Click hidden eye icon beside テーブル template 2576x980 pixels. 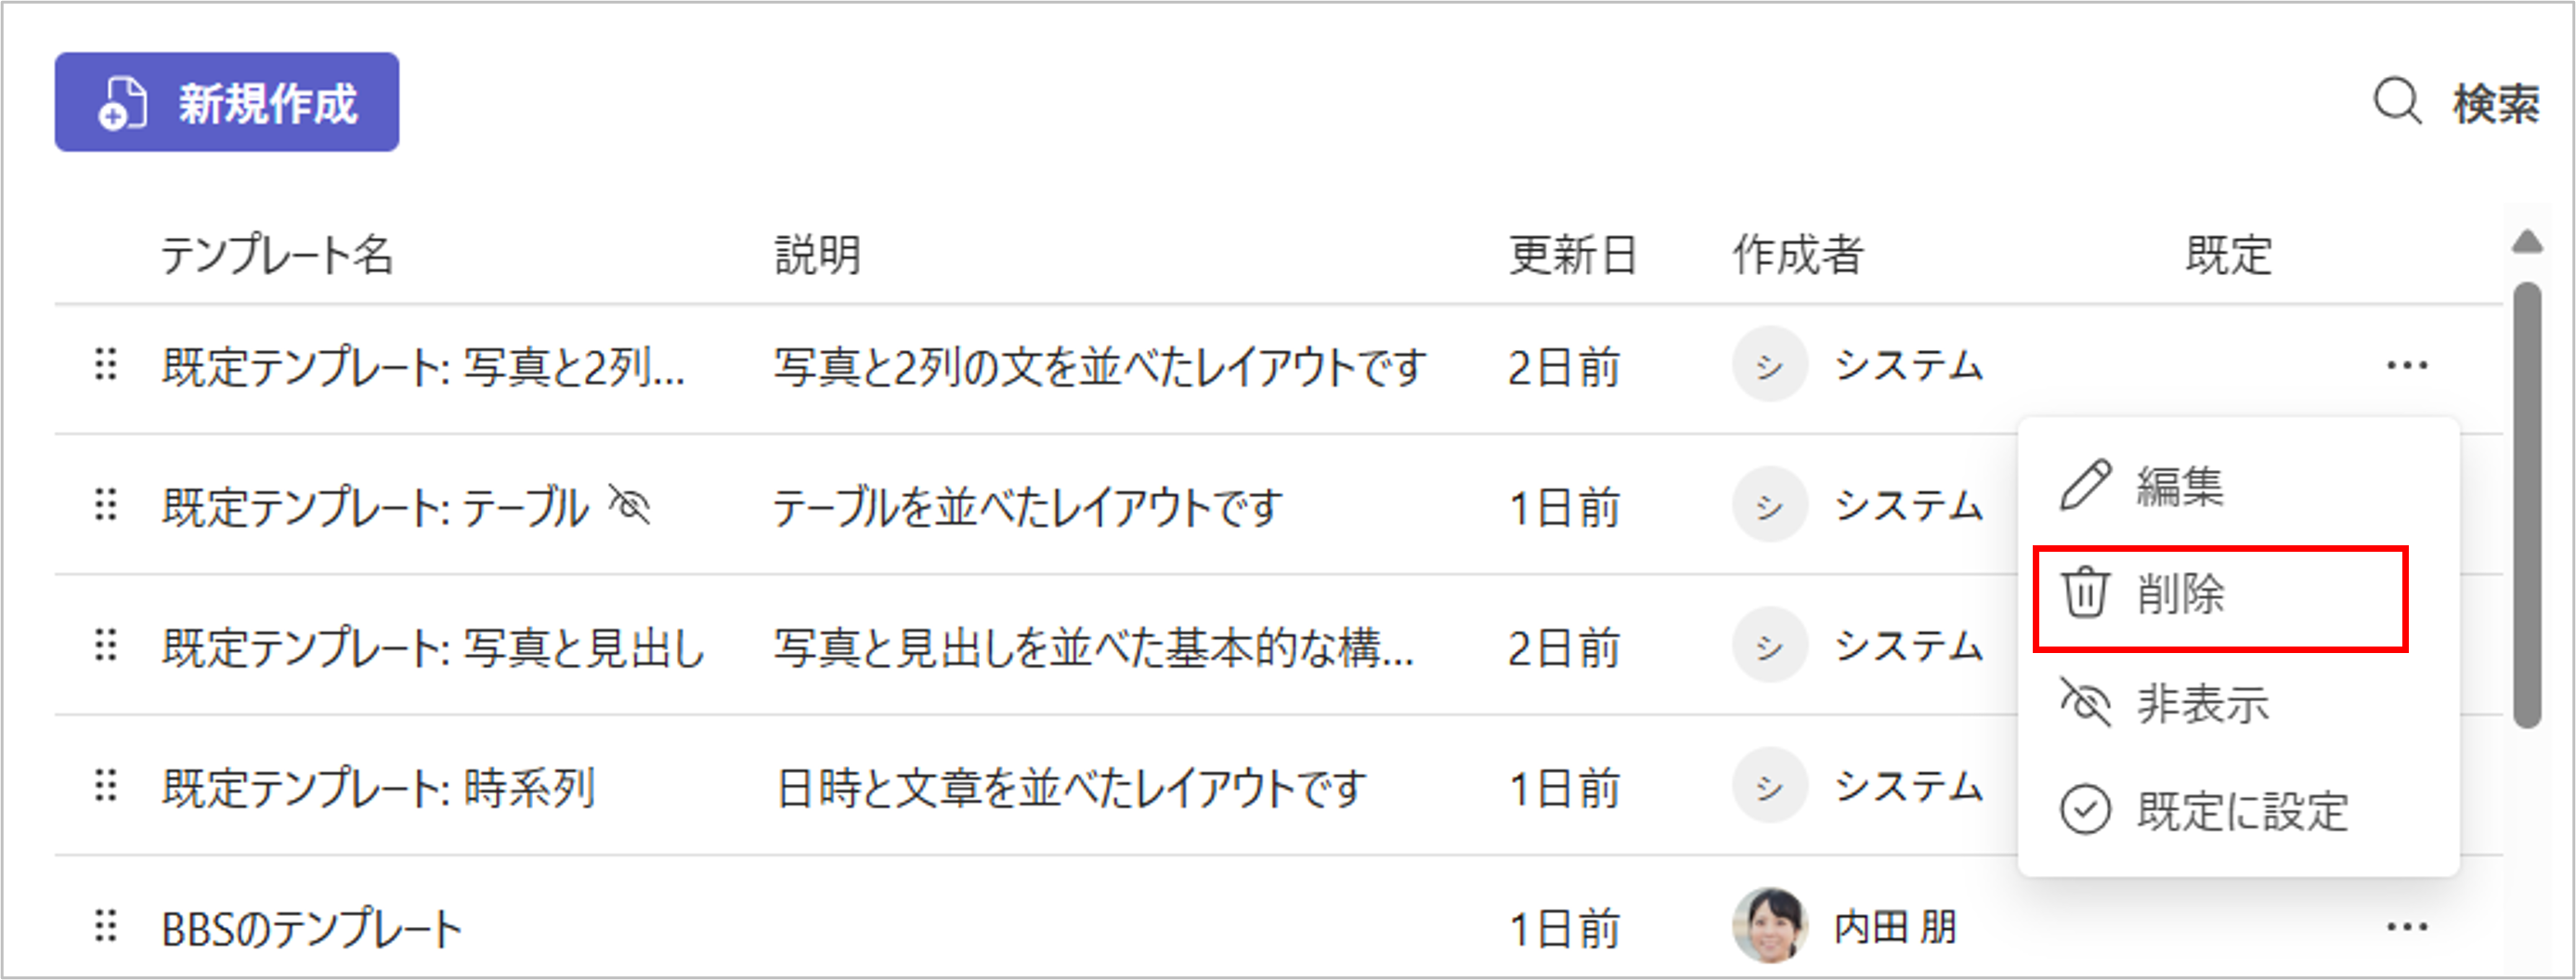coord(630,505)
